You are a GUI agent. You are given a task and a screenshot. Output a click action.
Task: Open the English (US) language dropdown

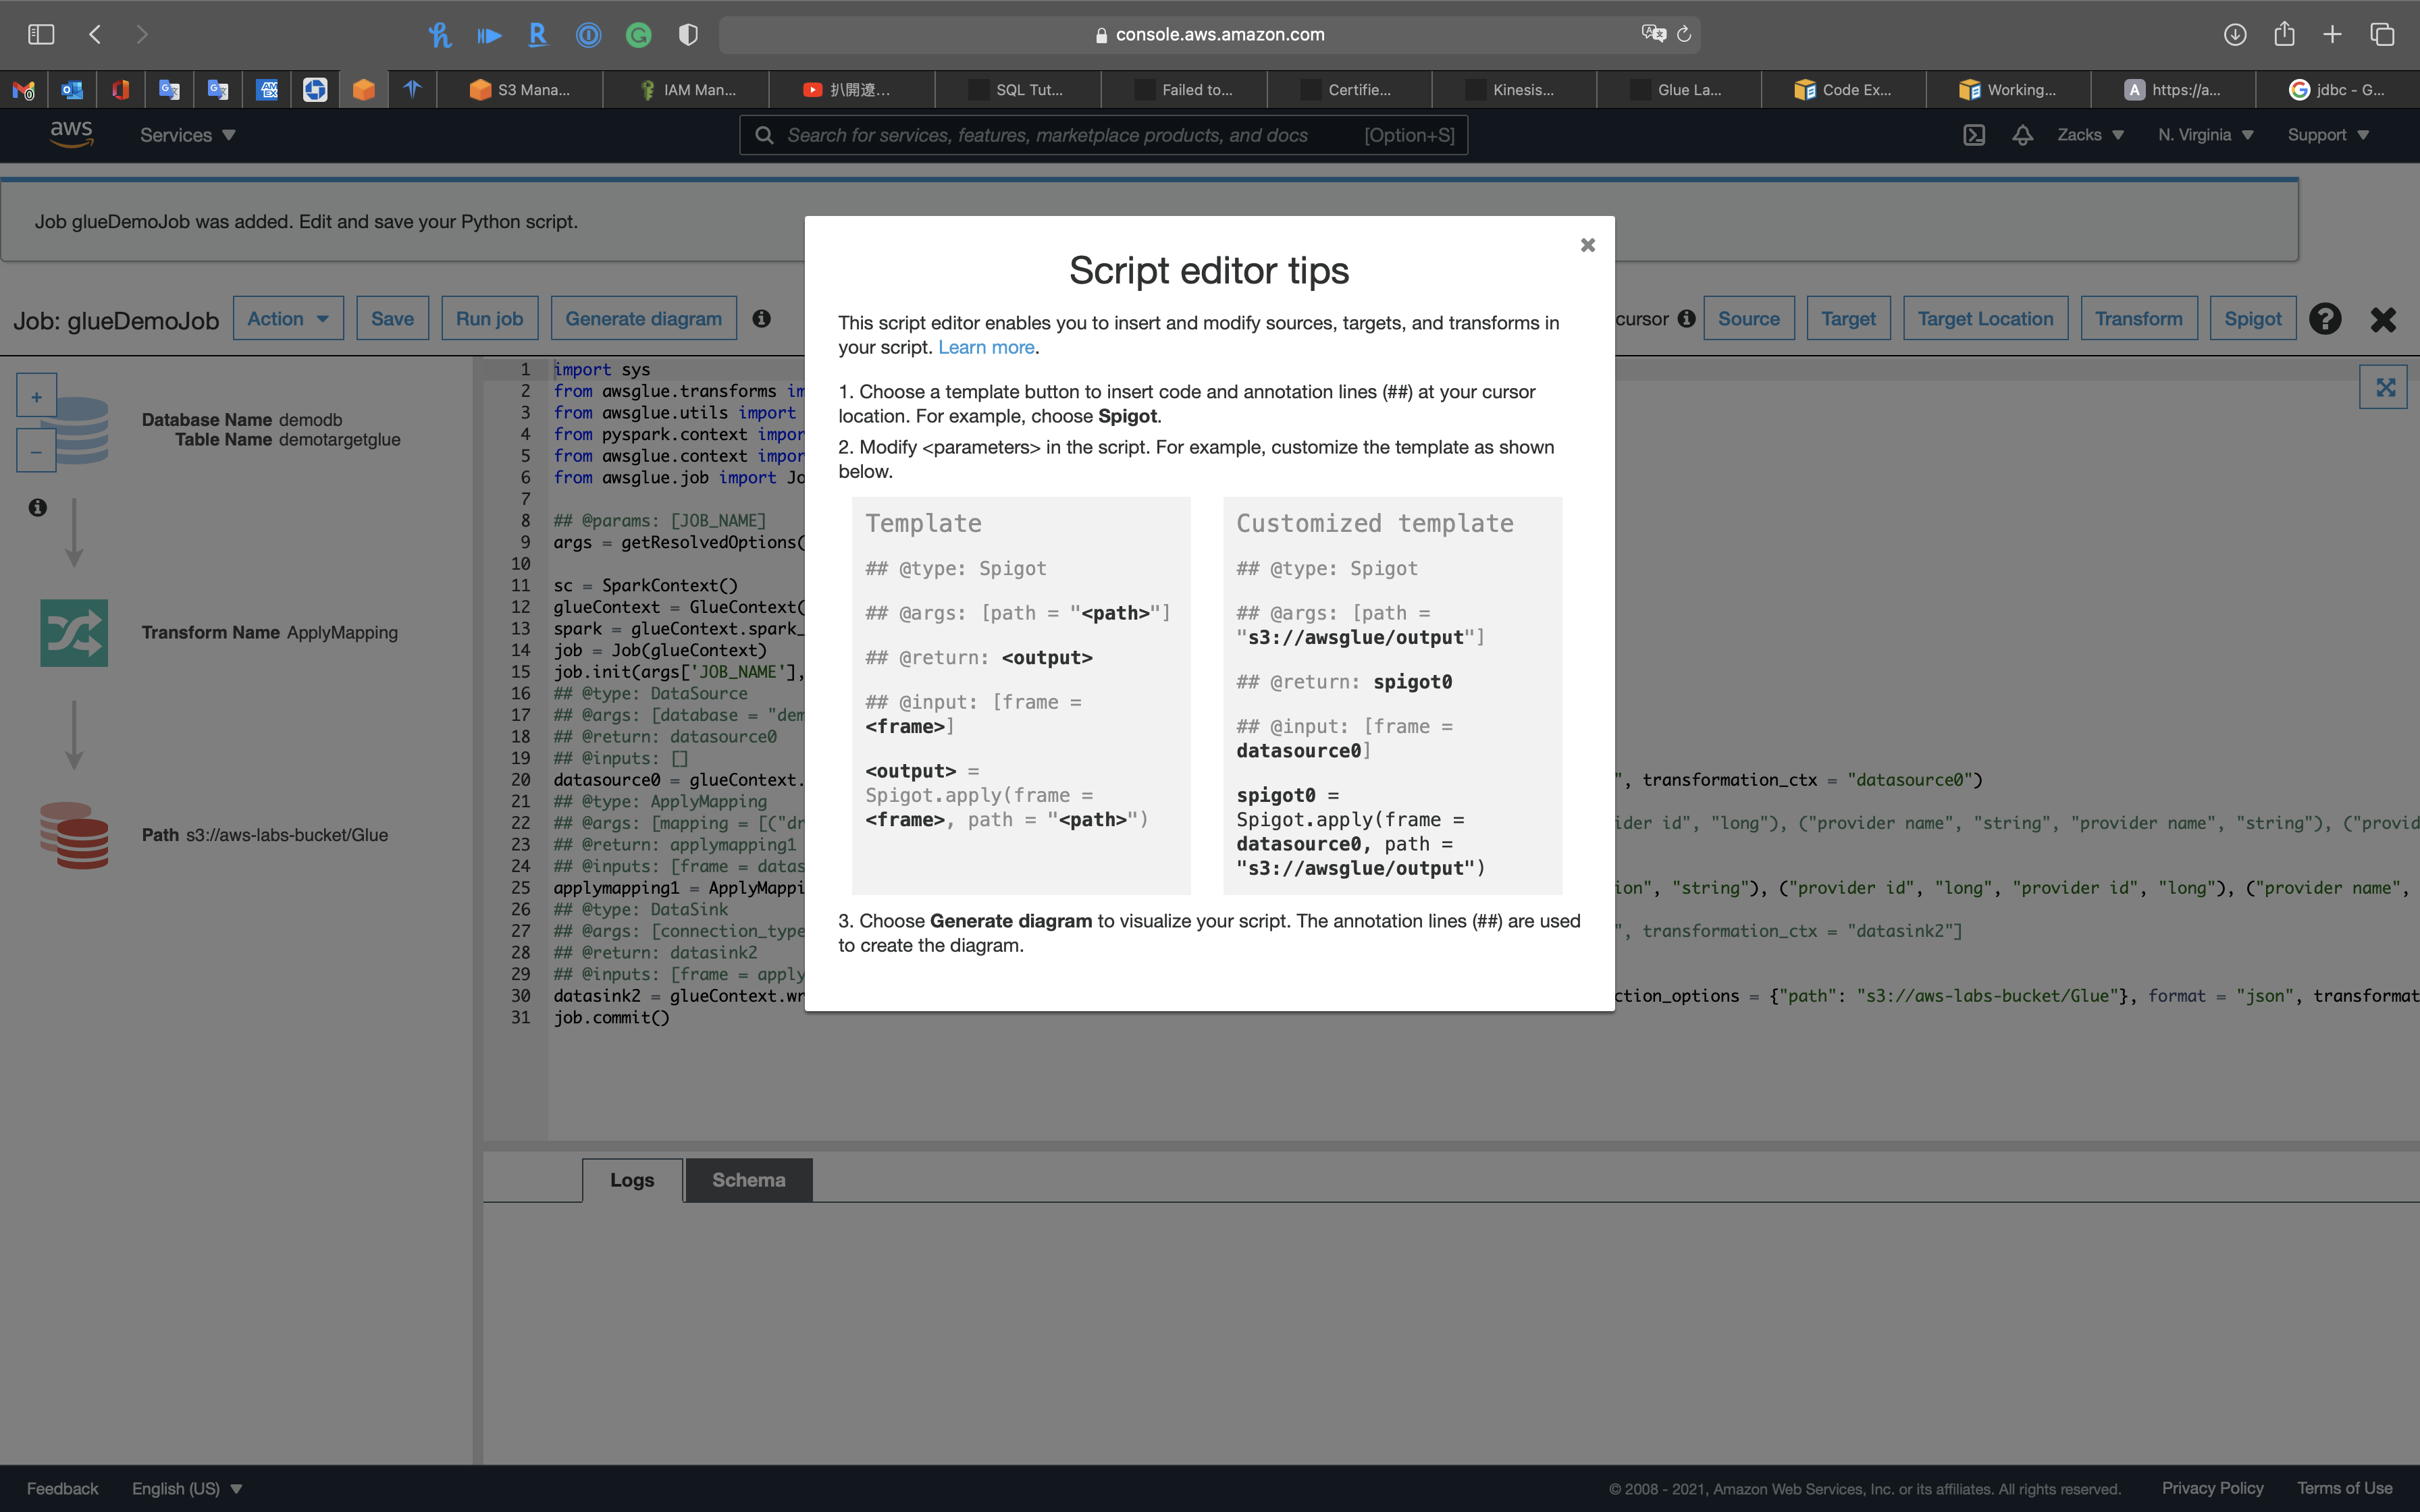[x=187, y=1488]
